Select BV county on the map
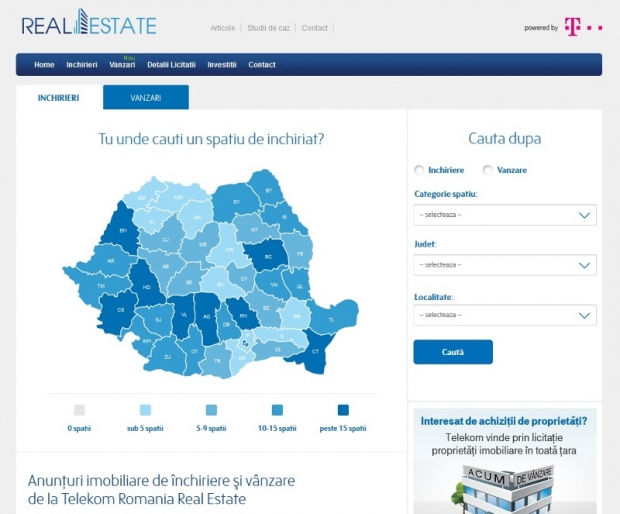 pos(220,285)
